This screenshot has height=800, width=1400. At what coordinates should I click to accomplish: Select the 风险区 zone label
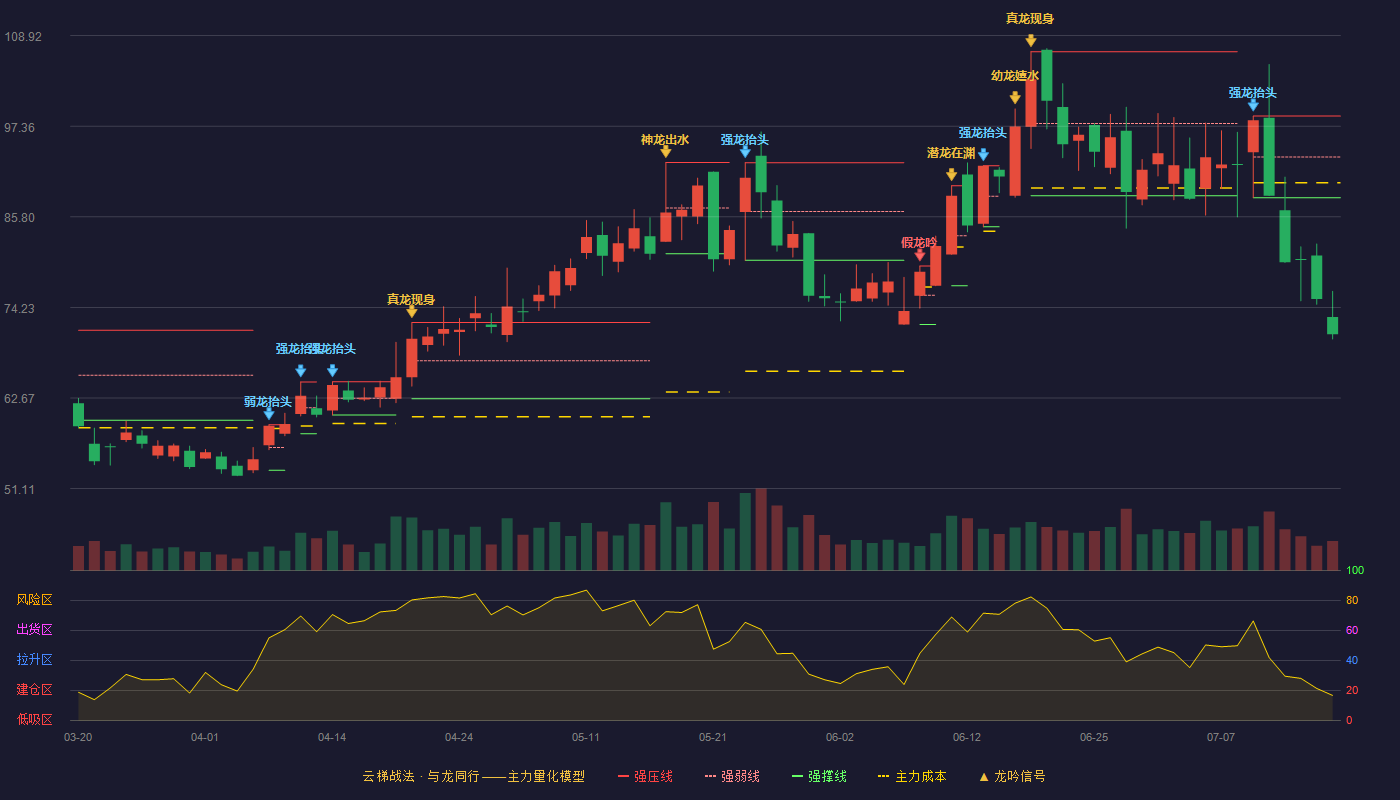click(35, 600)
